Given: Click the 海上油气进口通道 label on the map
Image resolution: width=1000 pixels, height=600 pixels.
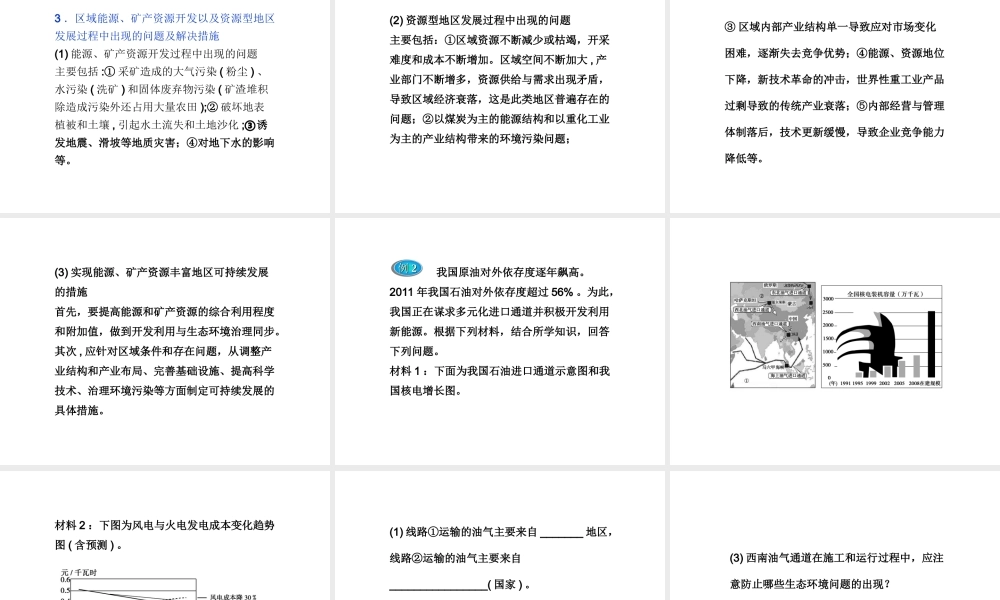Looking at the screenshot, I should pos(787,376).
